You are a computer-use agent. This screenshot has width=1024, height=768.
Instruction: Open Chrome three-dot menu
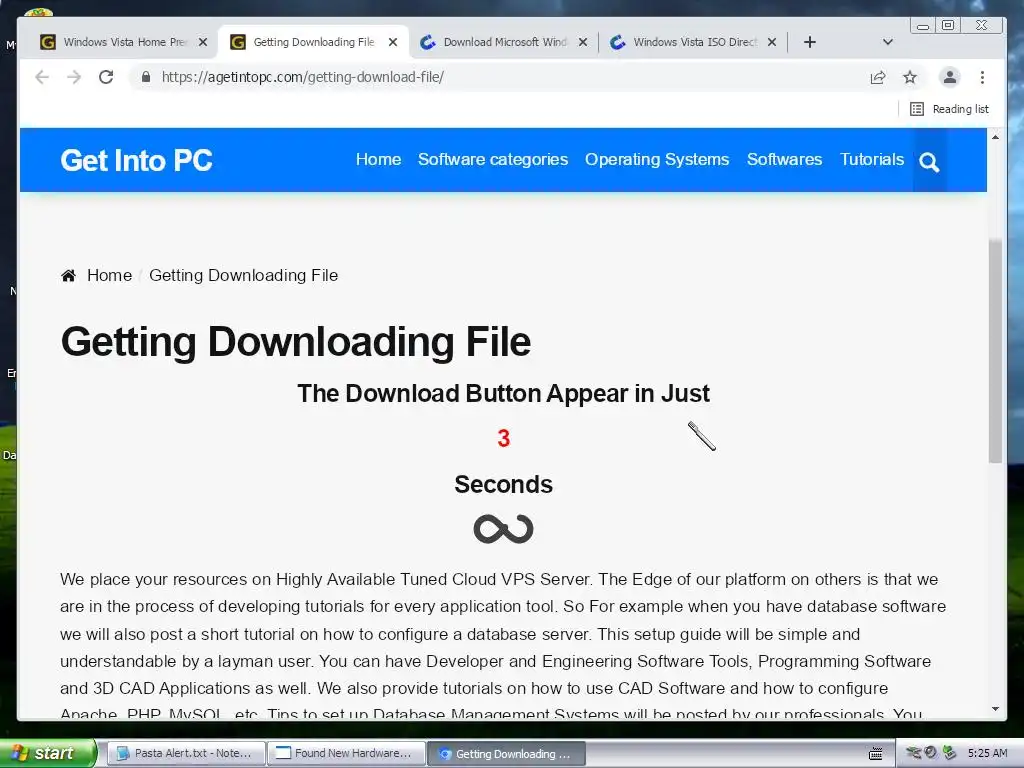pyautogui.click(x=982, y=78)
